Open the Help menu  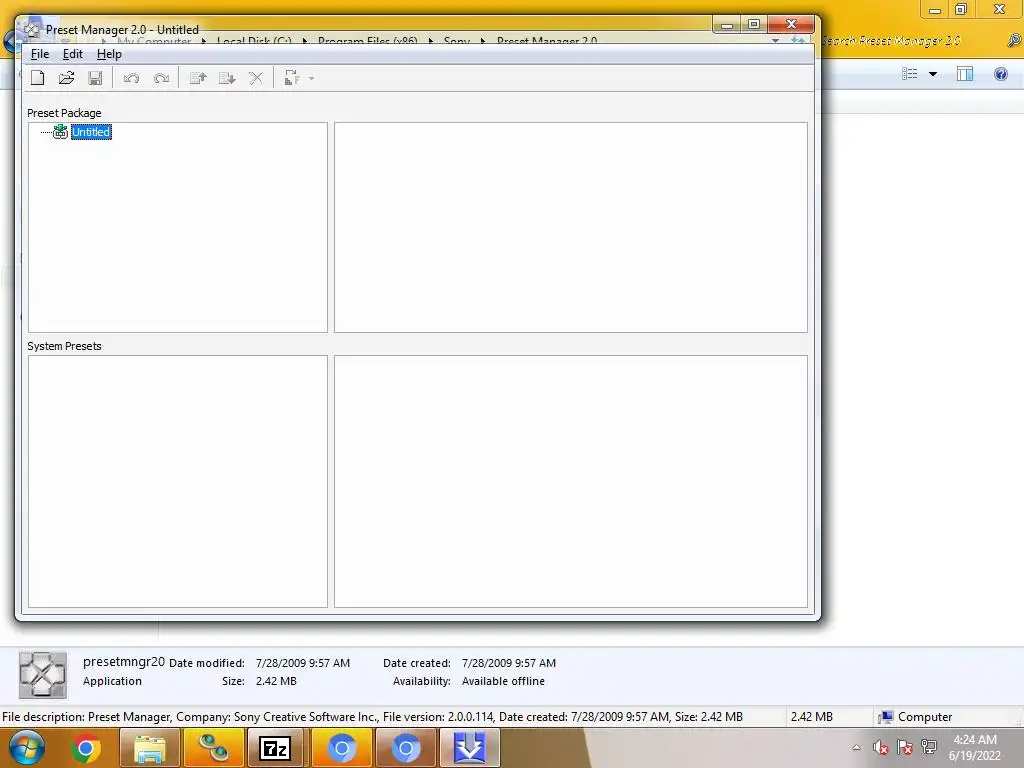109,54
